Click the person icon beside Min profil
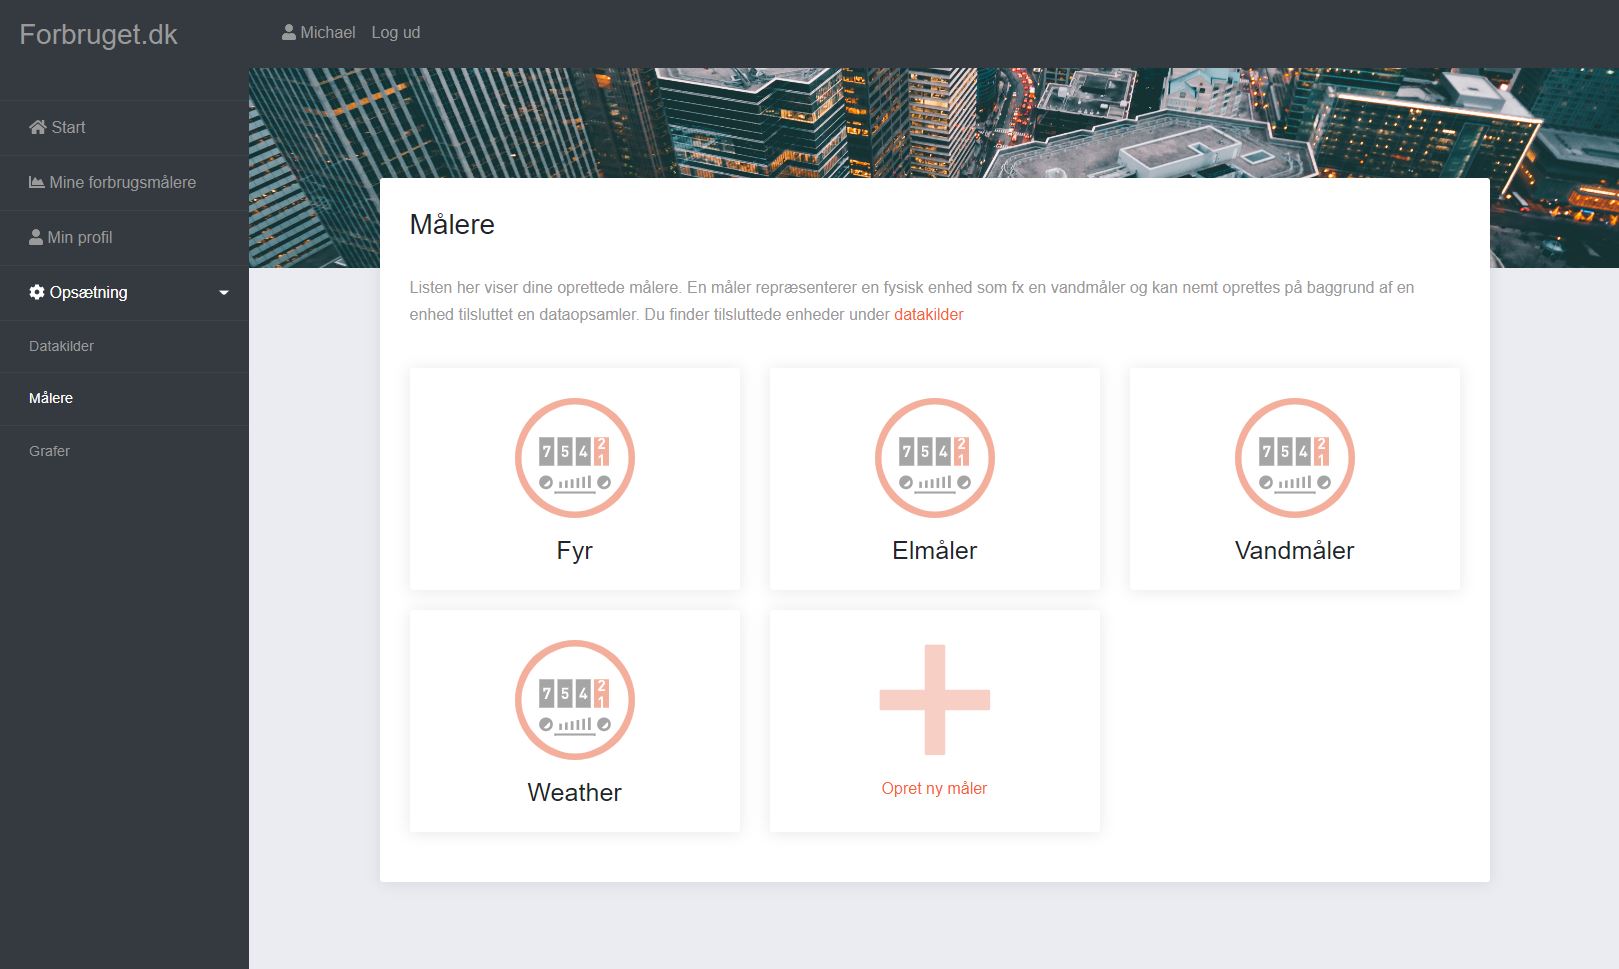Screen dimensions: 1619x969 pyautogui.click(x=36, y=237)
